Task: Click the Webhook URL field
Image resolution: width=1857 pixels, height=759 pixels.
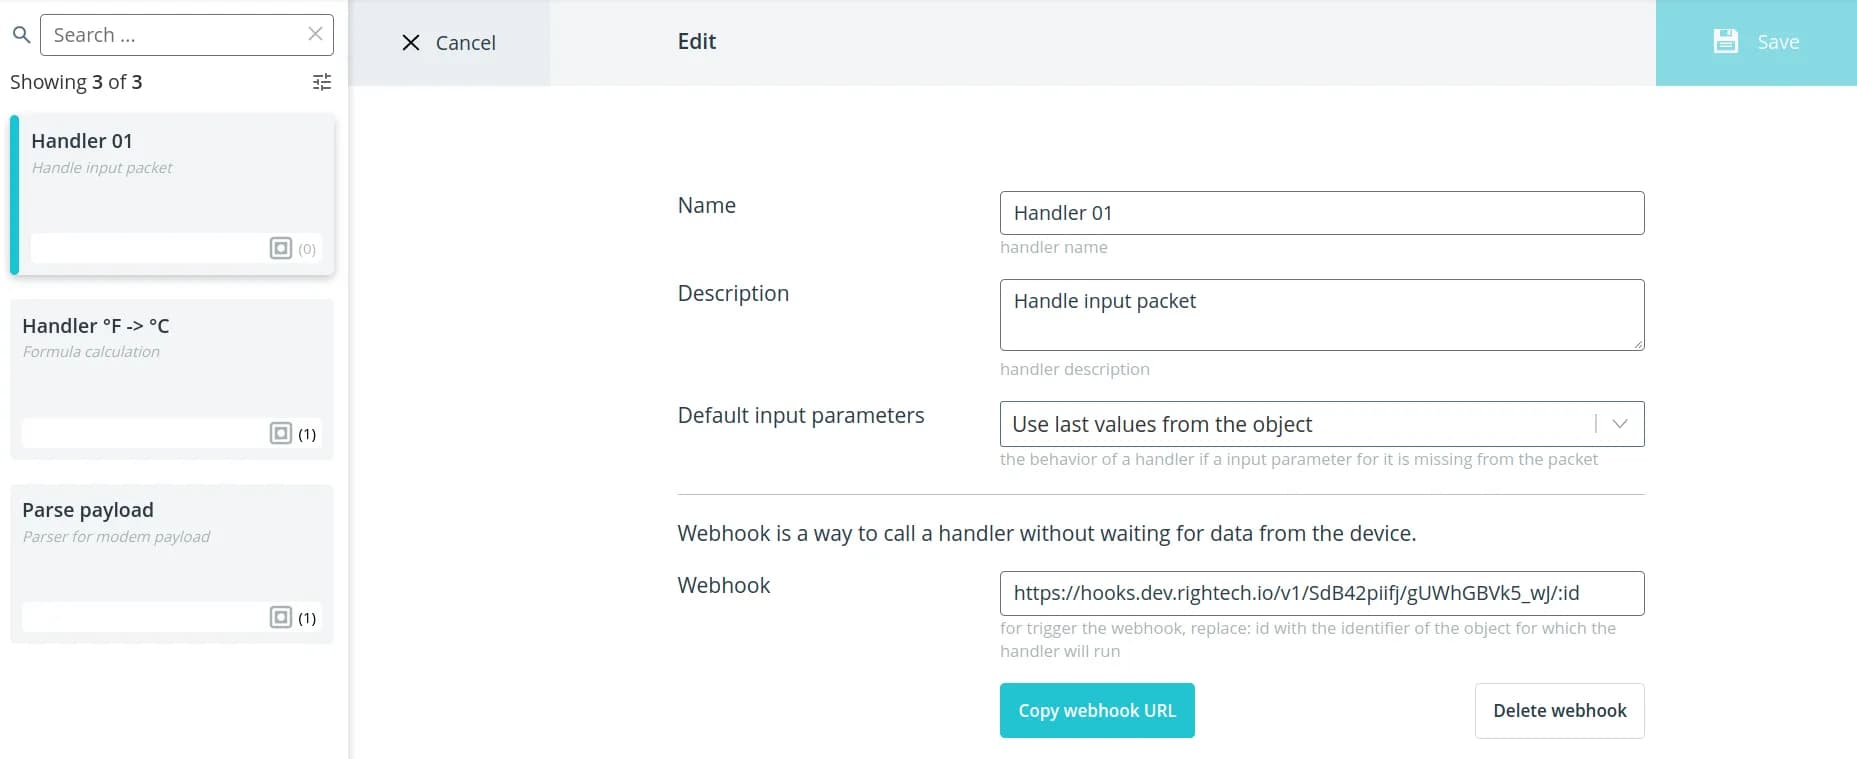Action: [x=1321, y=593]
